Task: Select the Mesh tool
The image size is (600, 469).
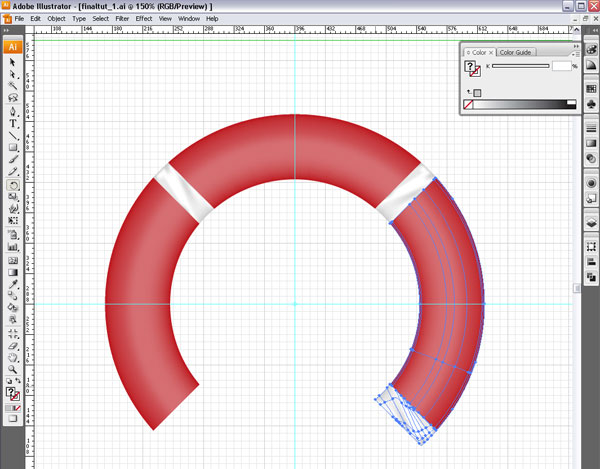Action: pos(13,261)
